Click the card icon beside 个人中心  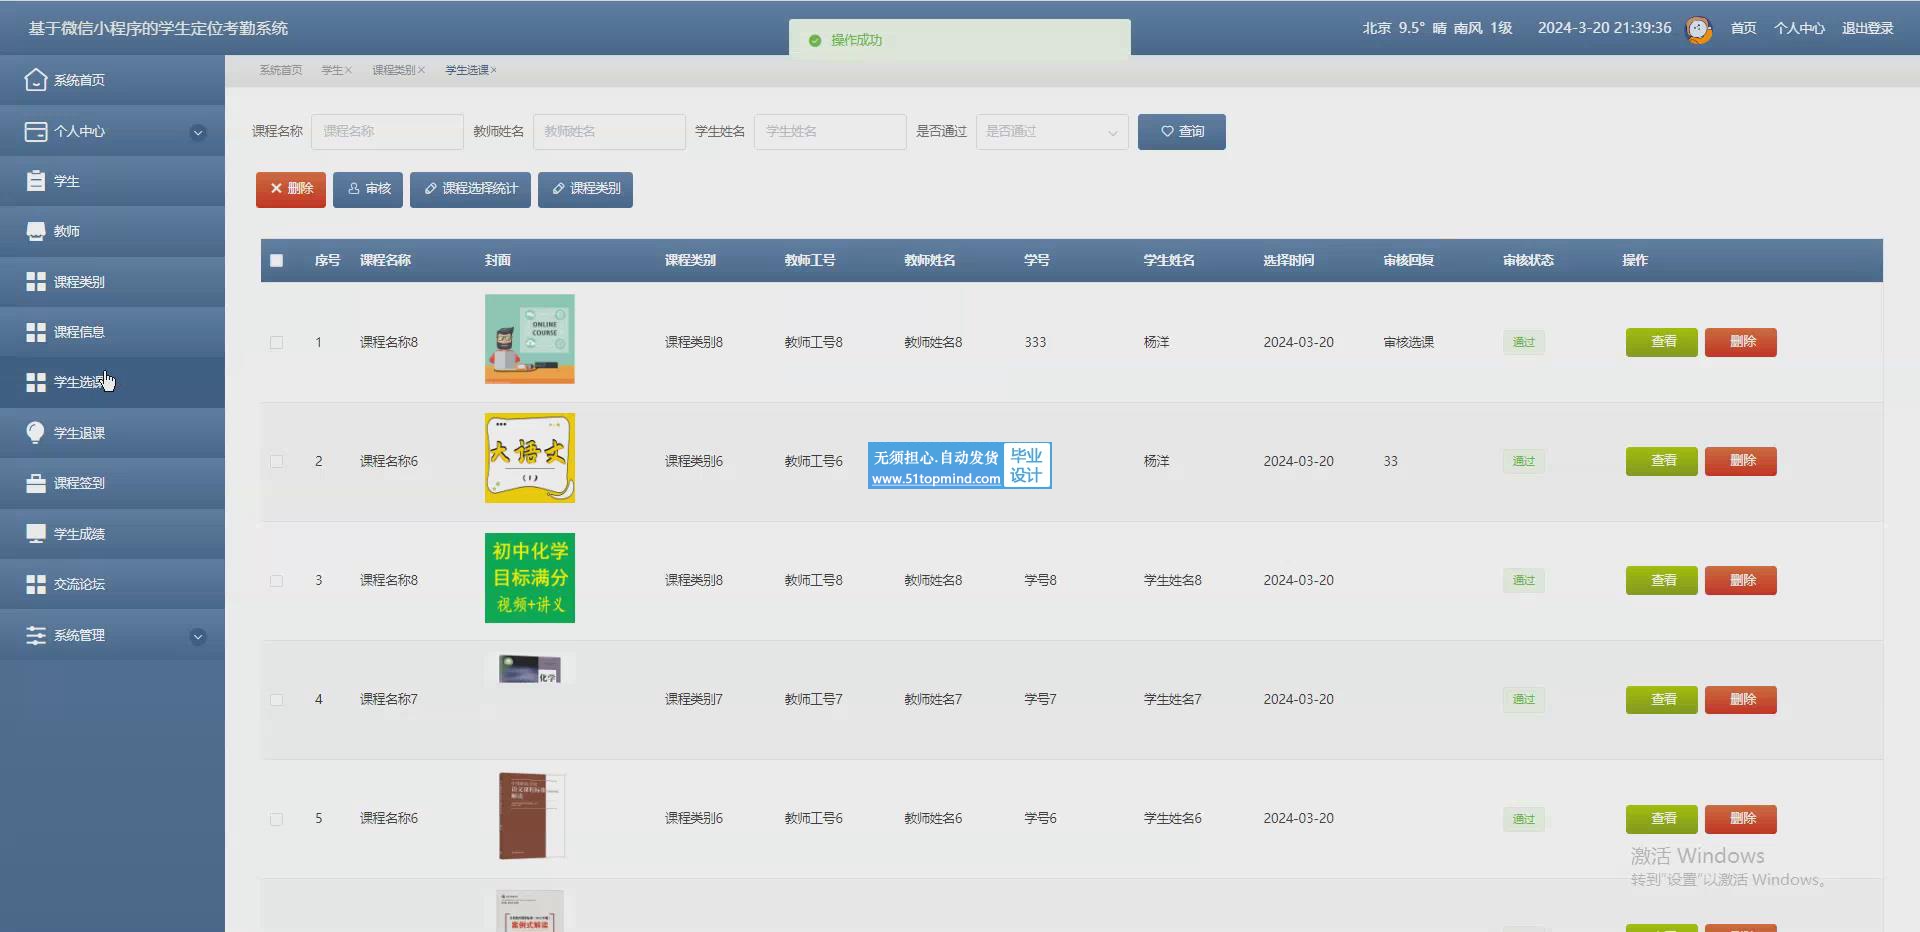point(36,131)
